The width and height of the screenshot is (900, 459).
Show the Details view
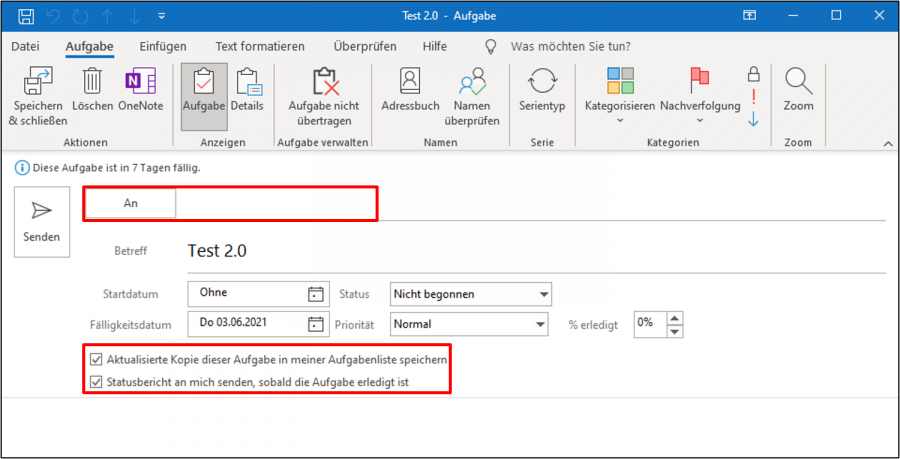[x=247, y=90]
